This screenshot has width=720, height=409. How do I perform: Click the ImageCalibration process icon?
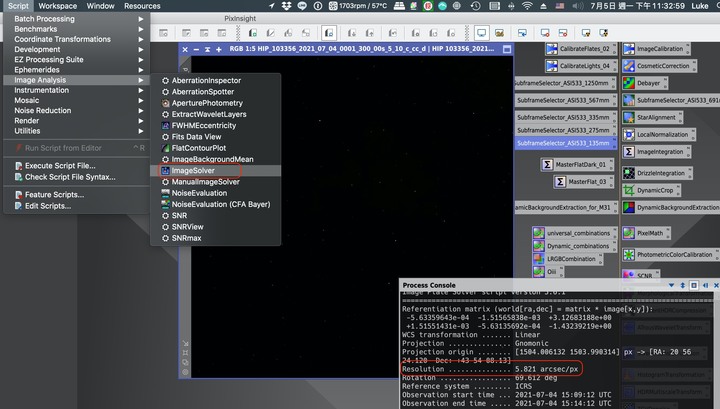click(656, 49)
